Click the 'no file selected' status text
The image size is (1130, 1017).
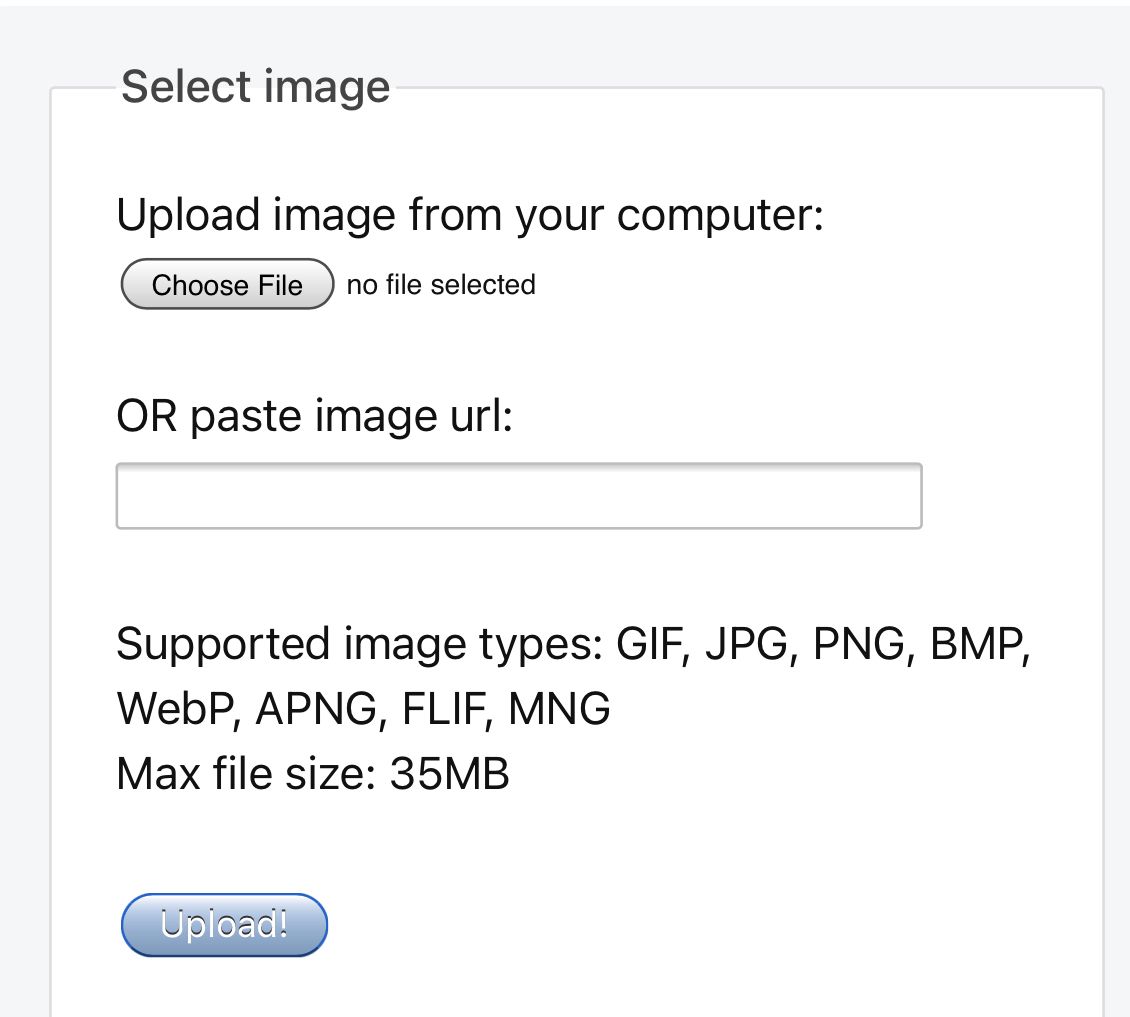(x=441, y=285)
